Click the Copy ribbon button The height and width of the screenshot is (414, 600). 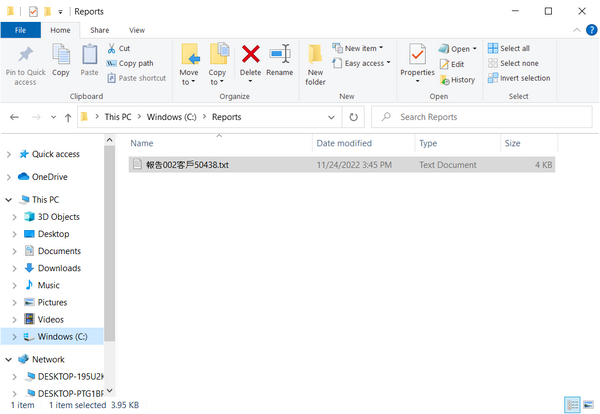[x=60, y=60]
